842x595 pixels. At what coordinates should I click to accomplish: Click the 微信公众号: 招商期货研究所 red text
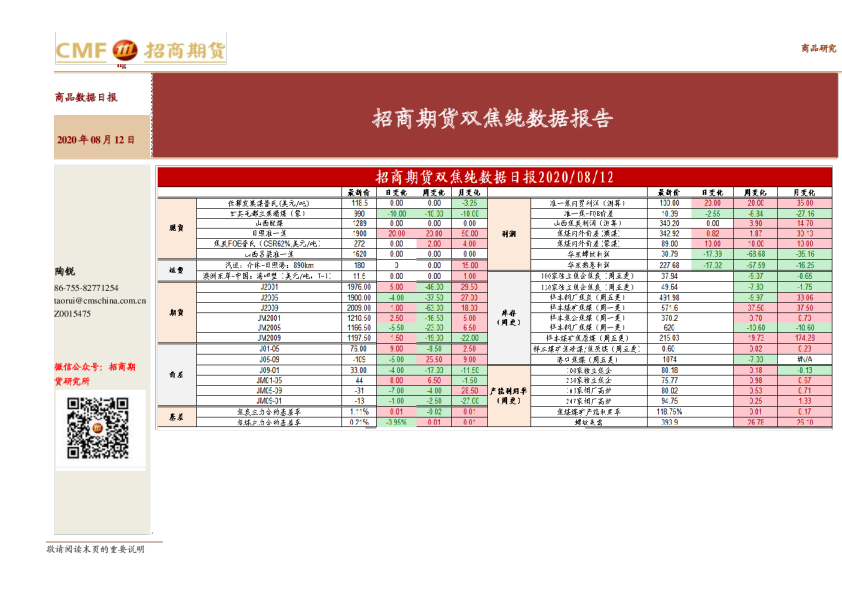pos(100,374)
